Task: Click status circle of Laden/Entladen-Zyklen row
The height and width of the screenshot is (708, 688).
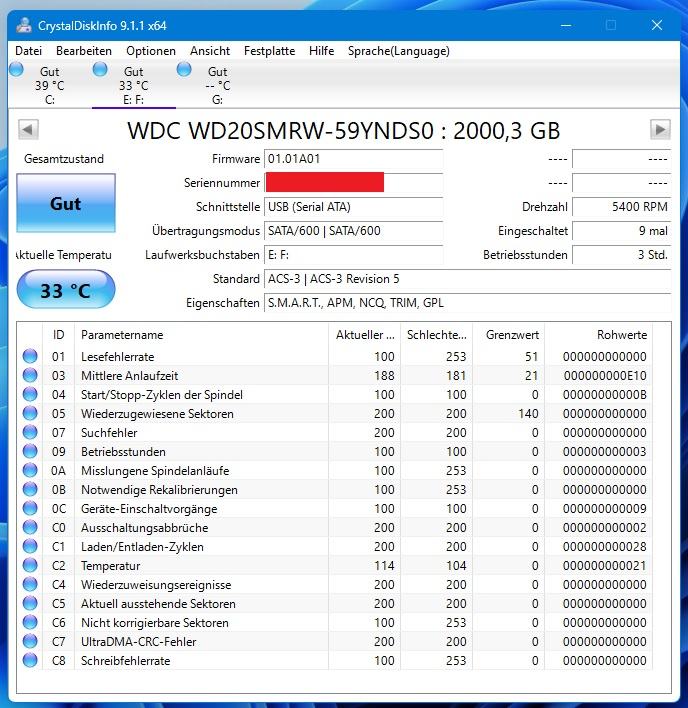Action: click(30, 546)
